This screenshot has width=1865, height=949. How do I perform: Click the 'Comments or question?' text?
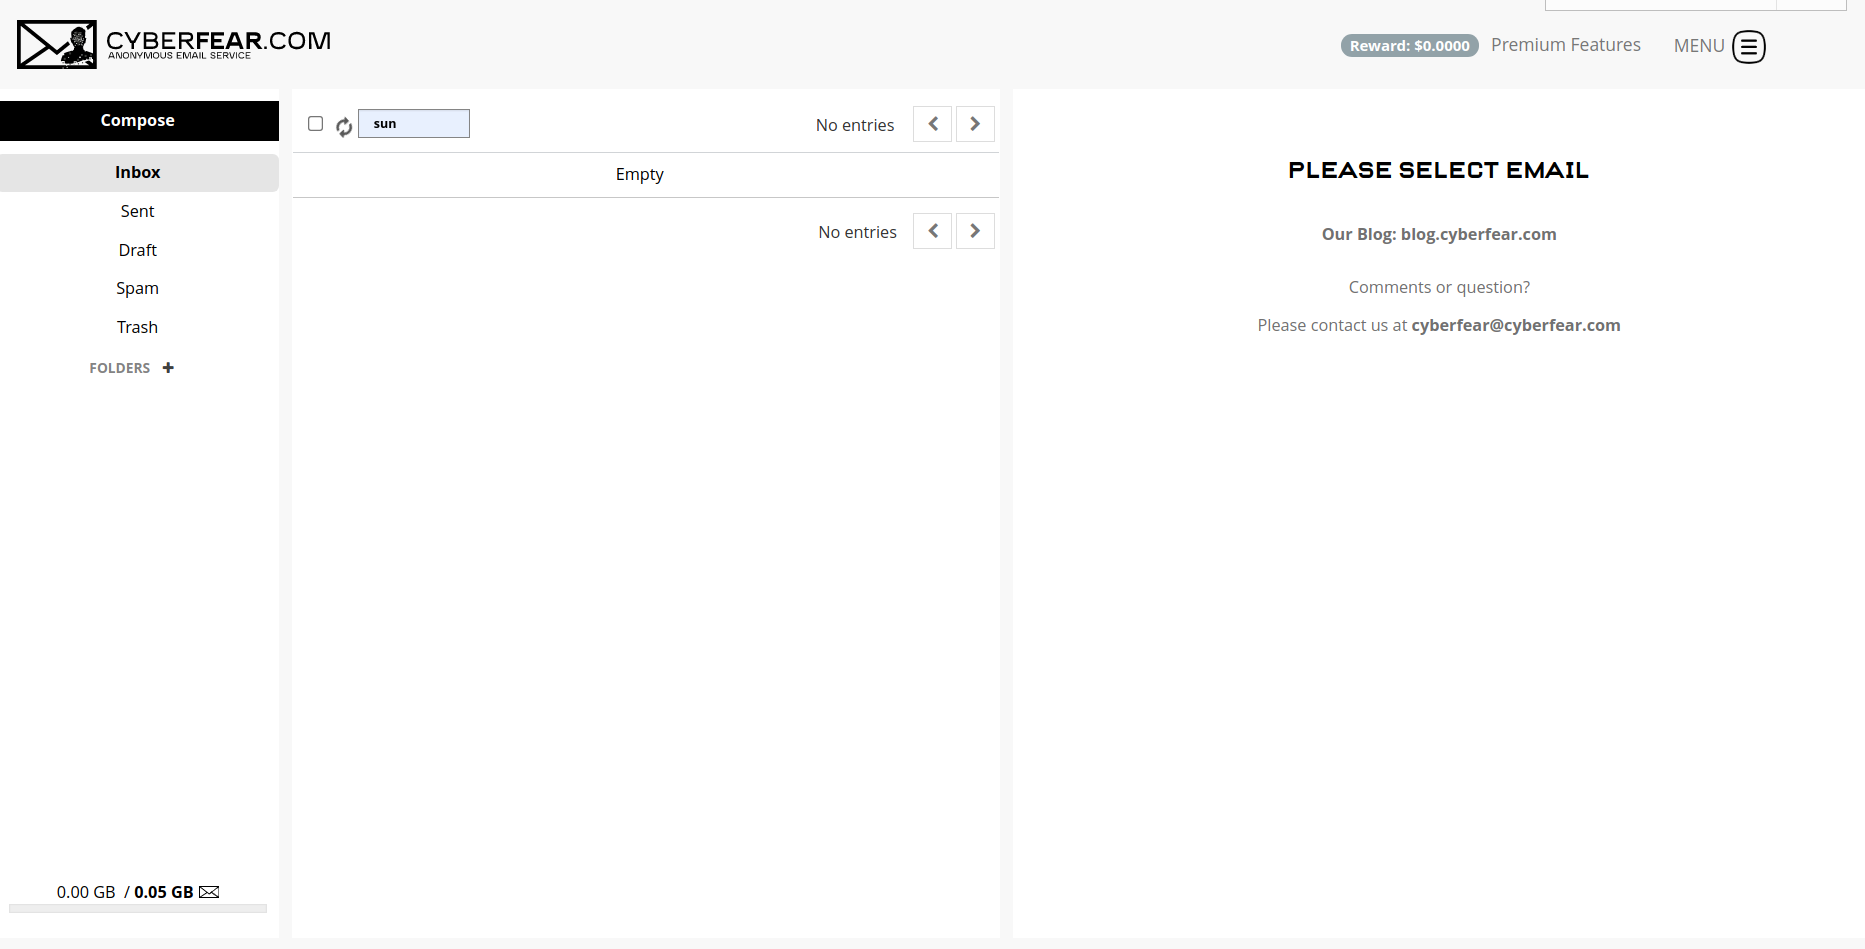click(x=1439, y=287)
